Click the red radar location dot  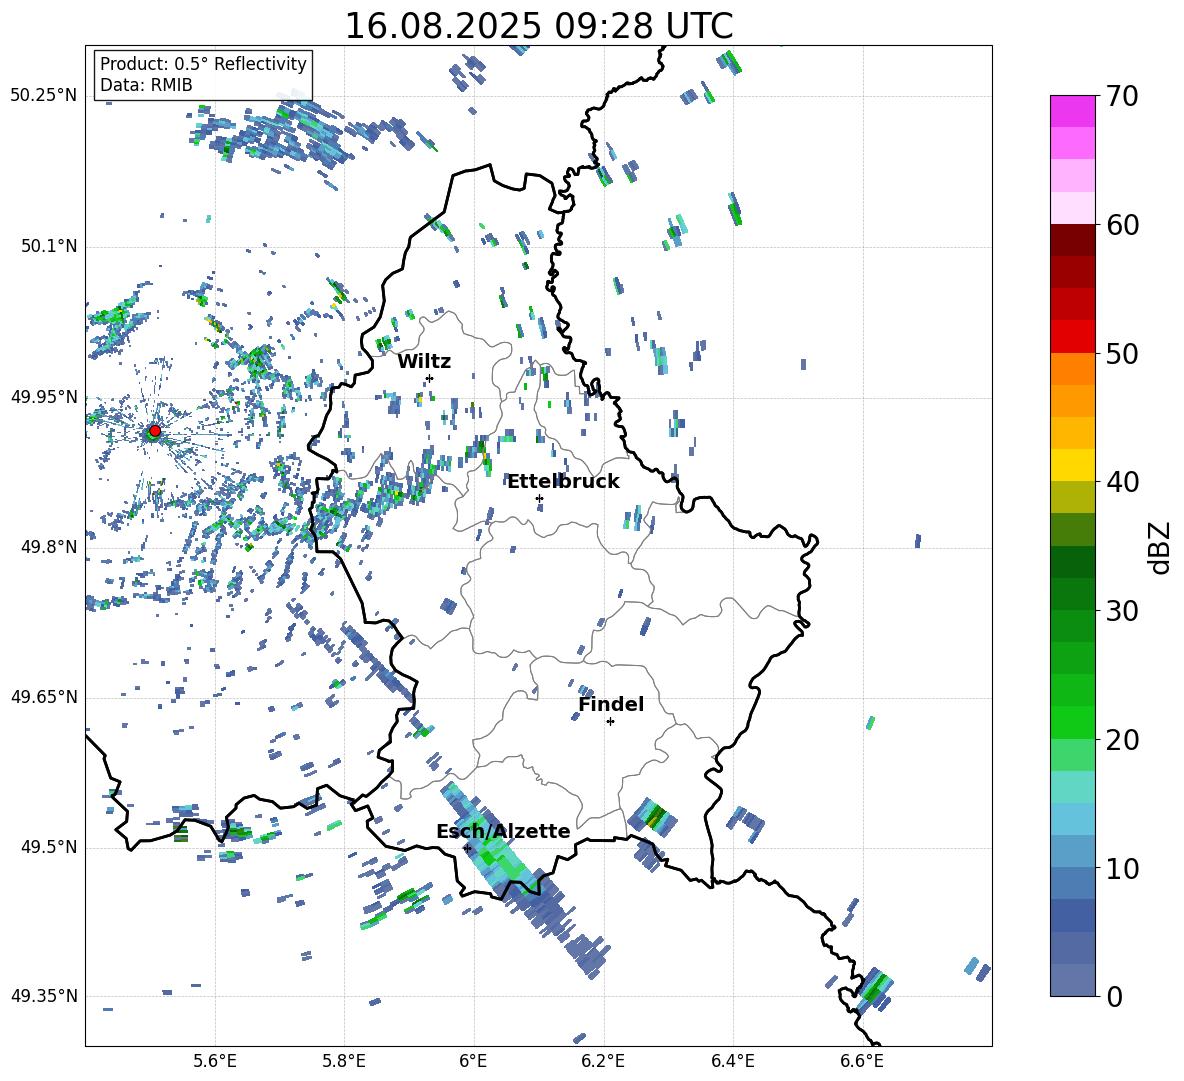click(x=155, y=430)
